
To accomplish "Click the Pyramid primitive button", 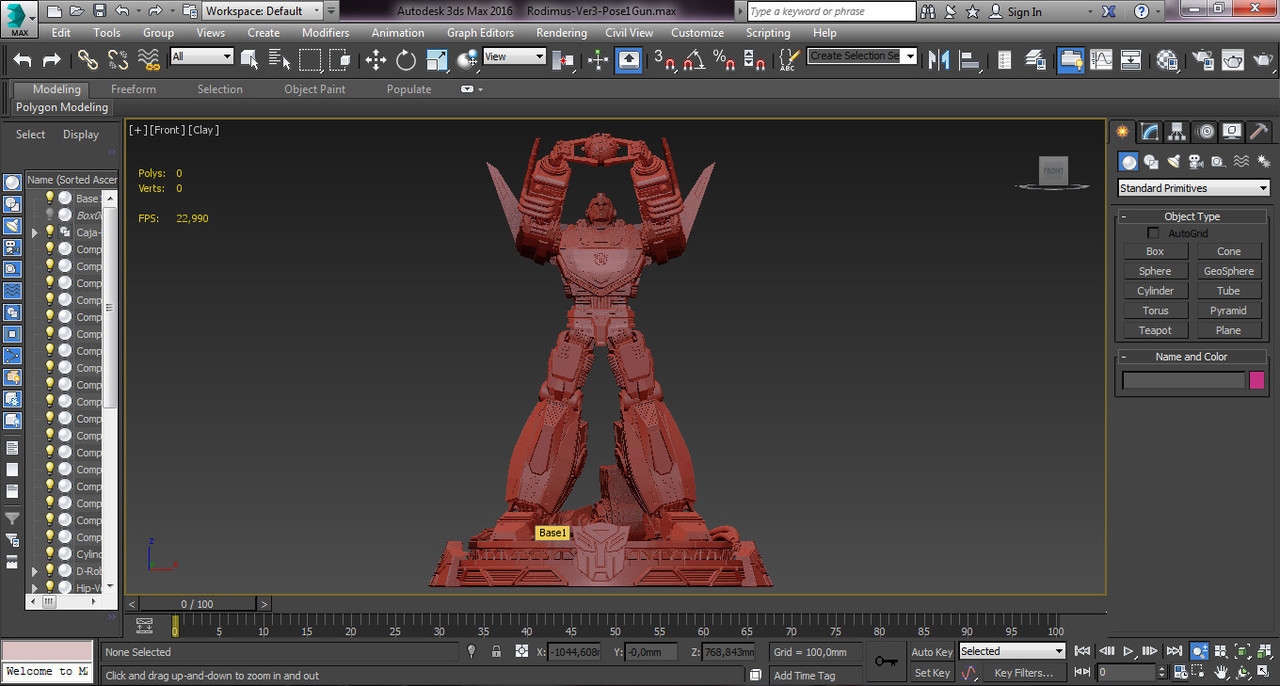I will point(1229,311).
